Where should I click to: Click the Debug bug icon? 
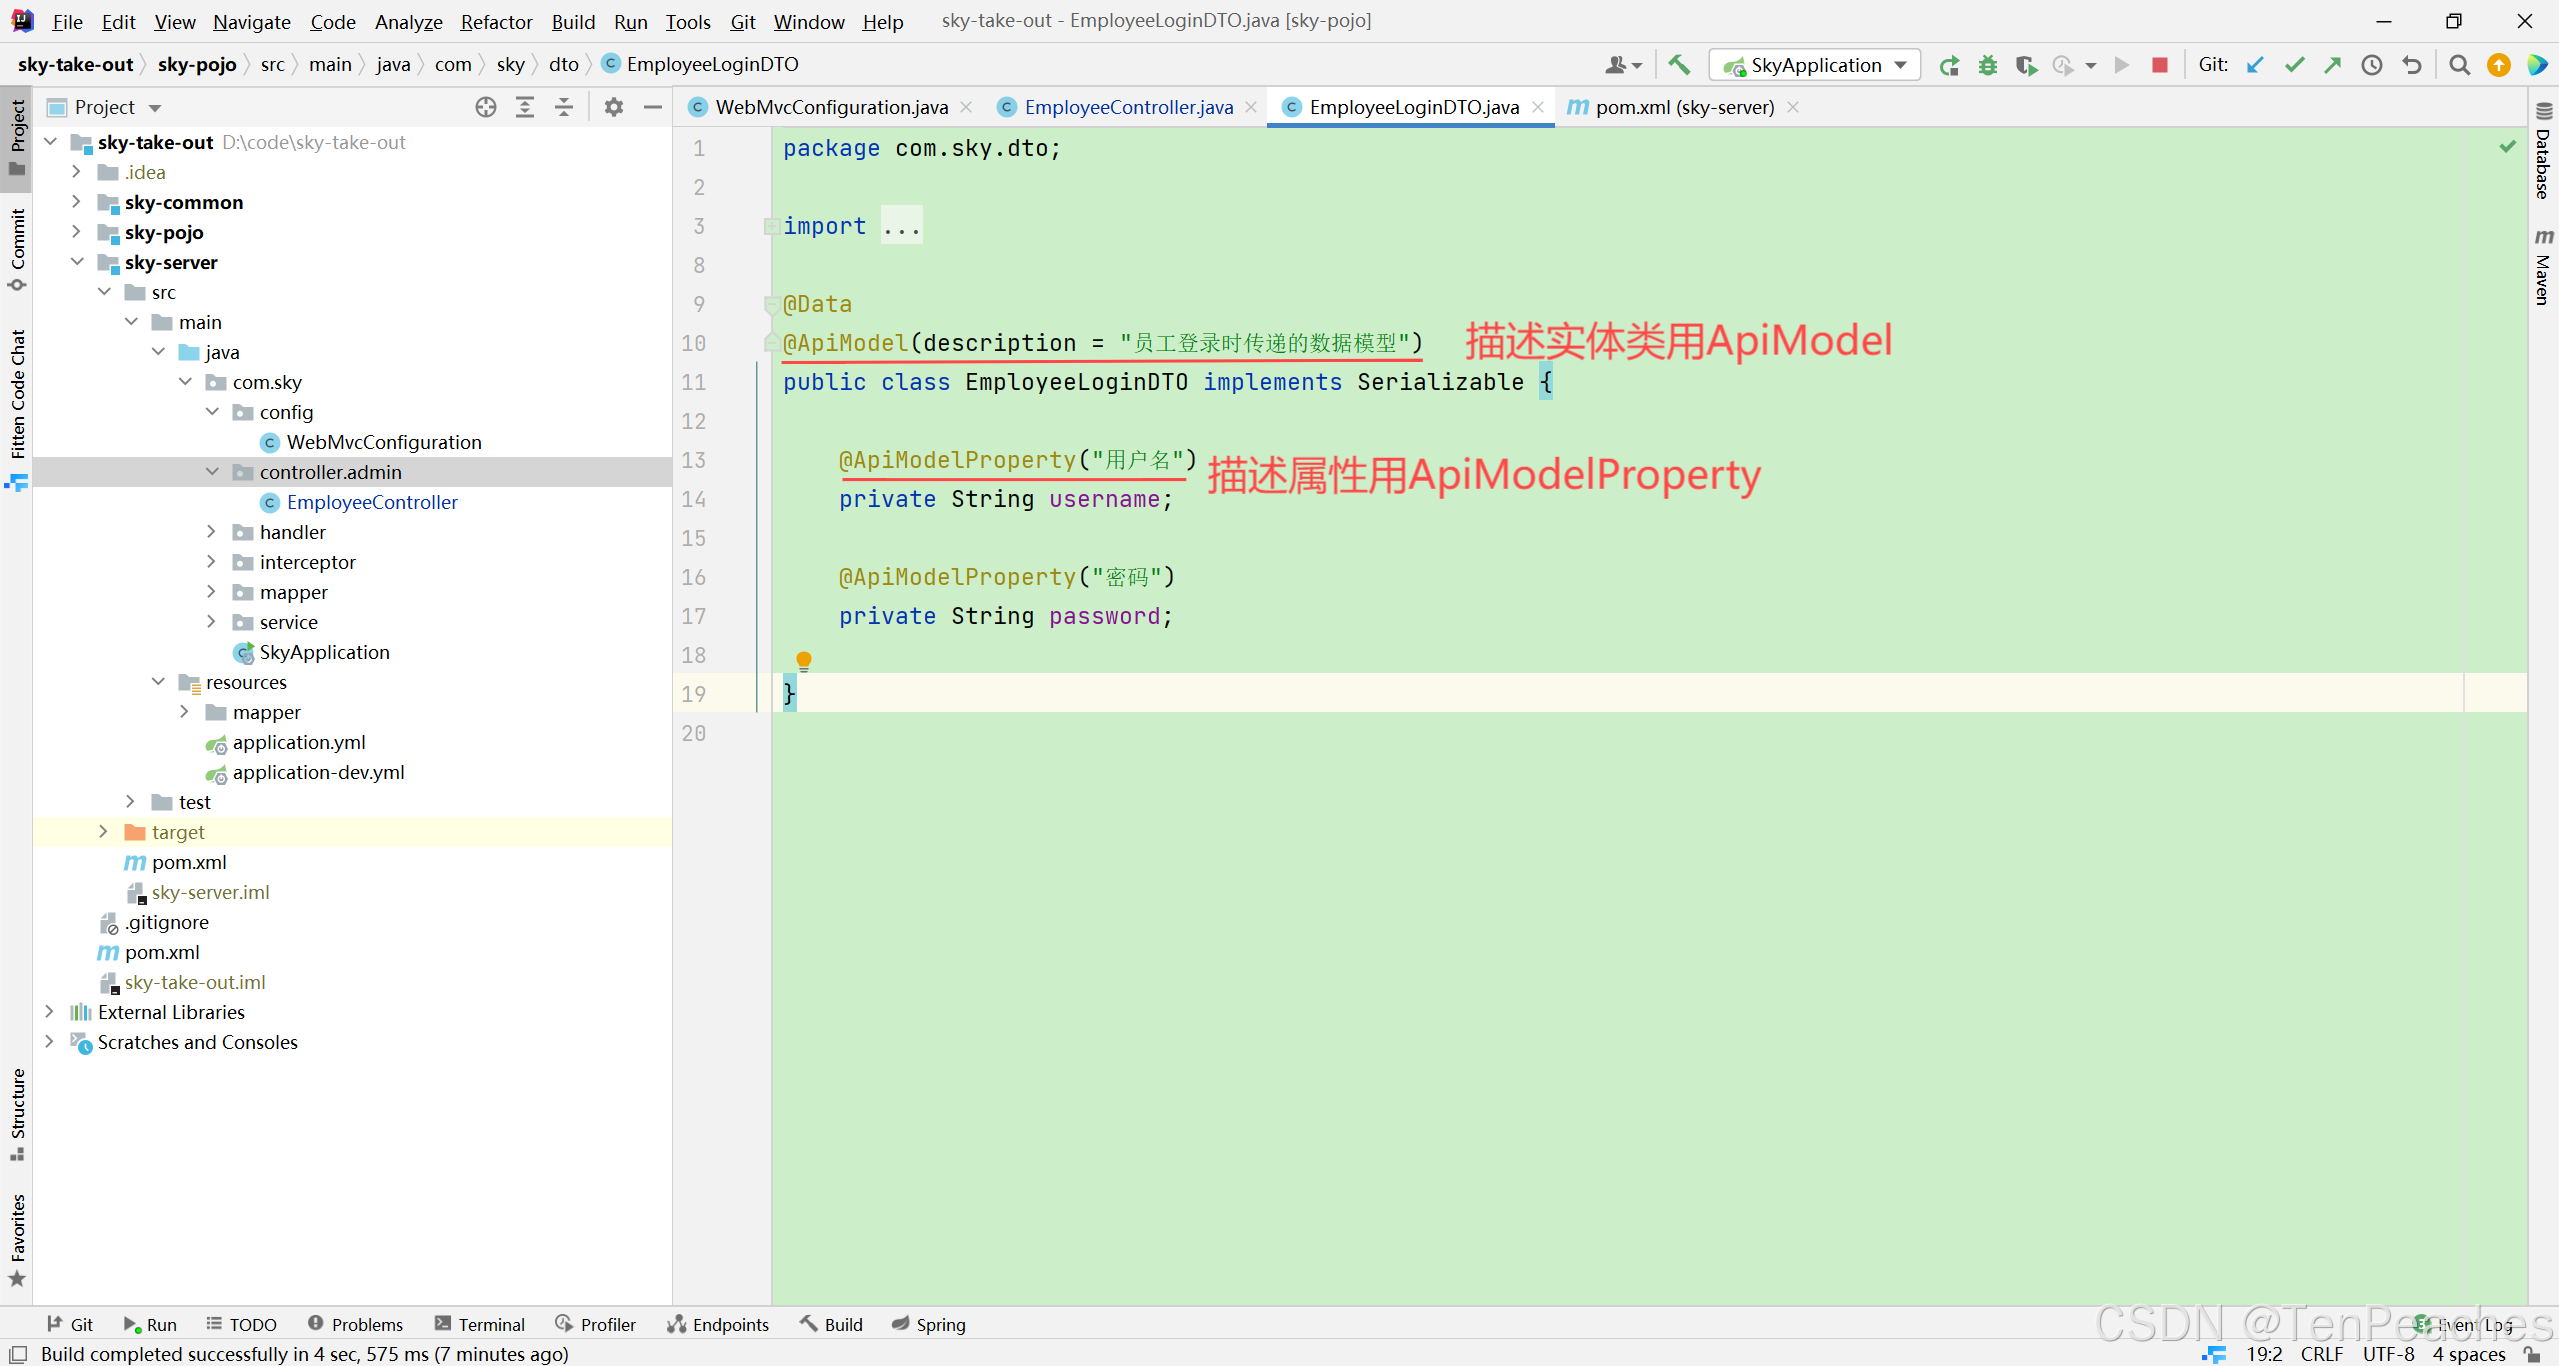pos(1987,65)
